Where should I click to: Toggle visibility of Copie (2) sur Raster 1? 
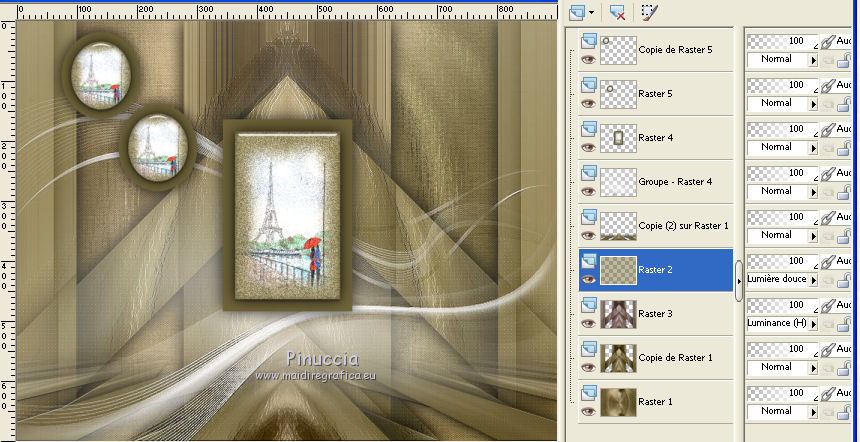tap(589, 235)
